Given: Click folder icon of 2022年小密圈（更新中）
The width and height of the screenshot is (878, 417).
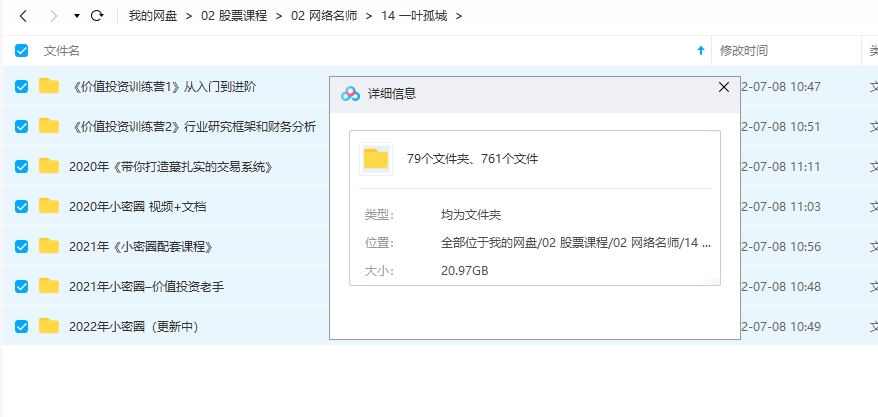Looking at the screenshot, I should (x=49, y=326).
